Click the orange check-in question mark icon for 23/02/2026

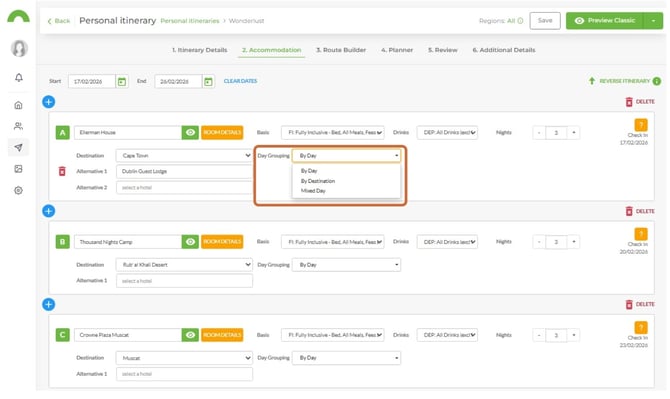tap(641, 327)
